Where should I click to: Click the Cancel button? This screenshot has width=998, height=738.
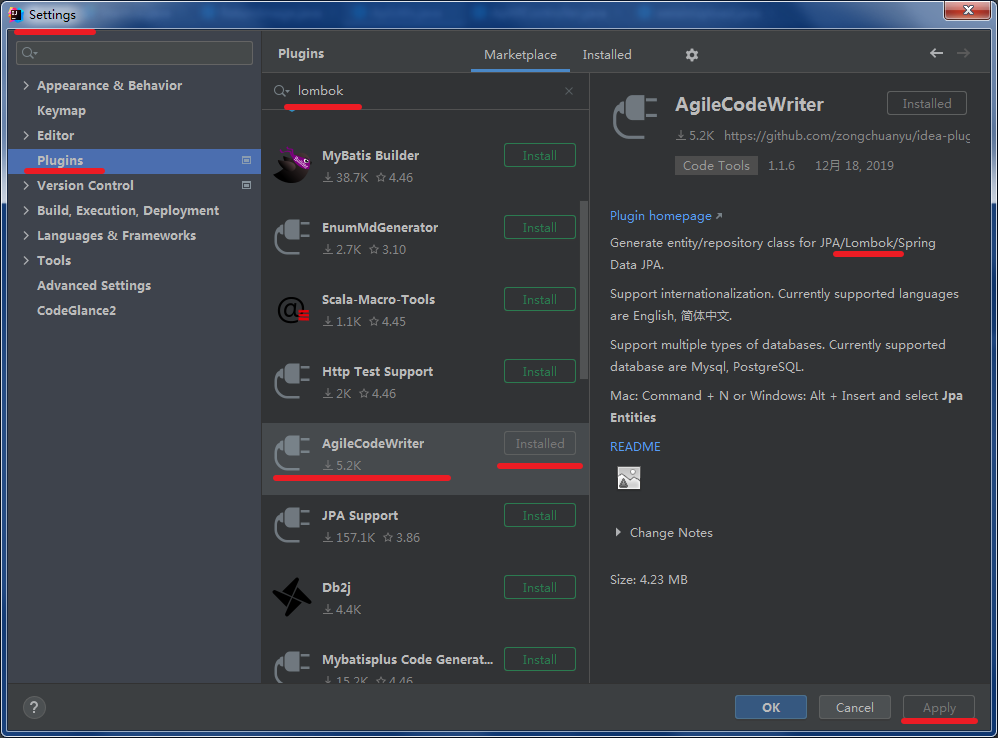pos(854,707)
